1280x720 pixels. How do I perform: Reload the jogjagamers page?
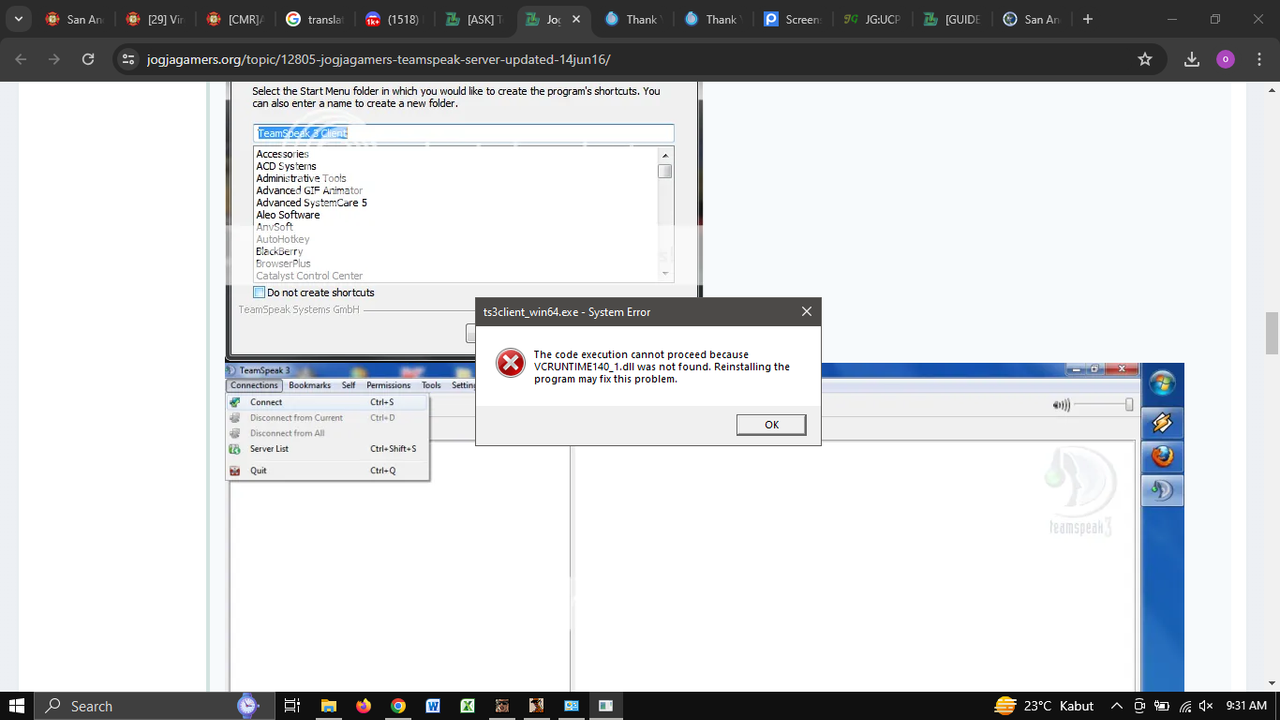88,59
